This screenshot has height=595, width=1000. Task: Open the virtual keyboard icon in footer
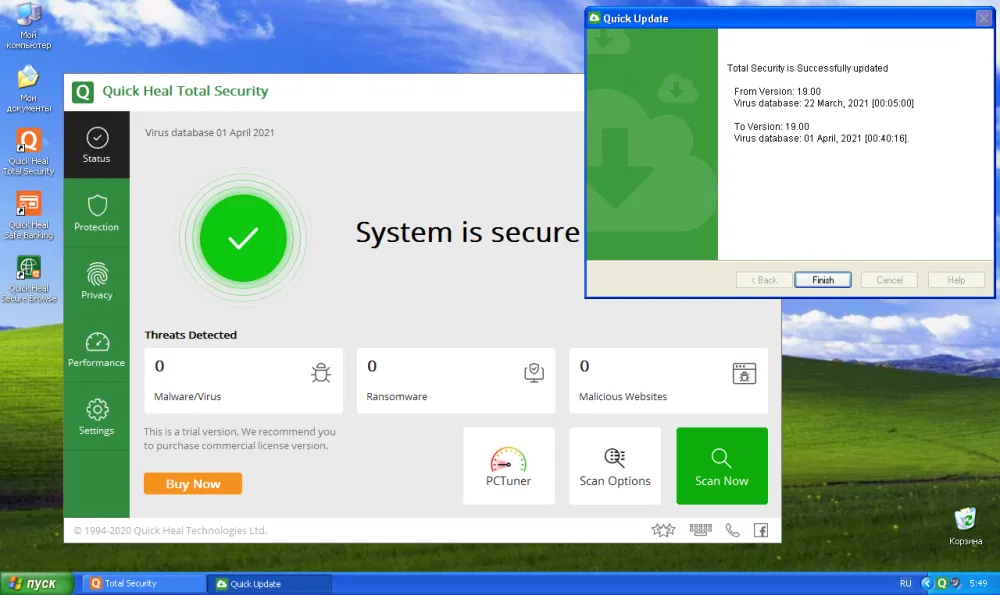pos(700,529)
